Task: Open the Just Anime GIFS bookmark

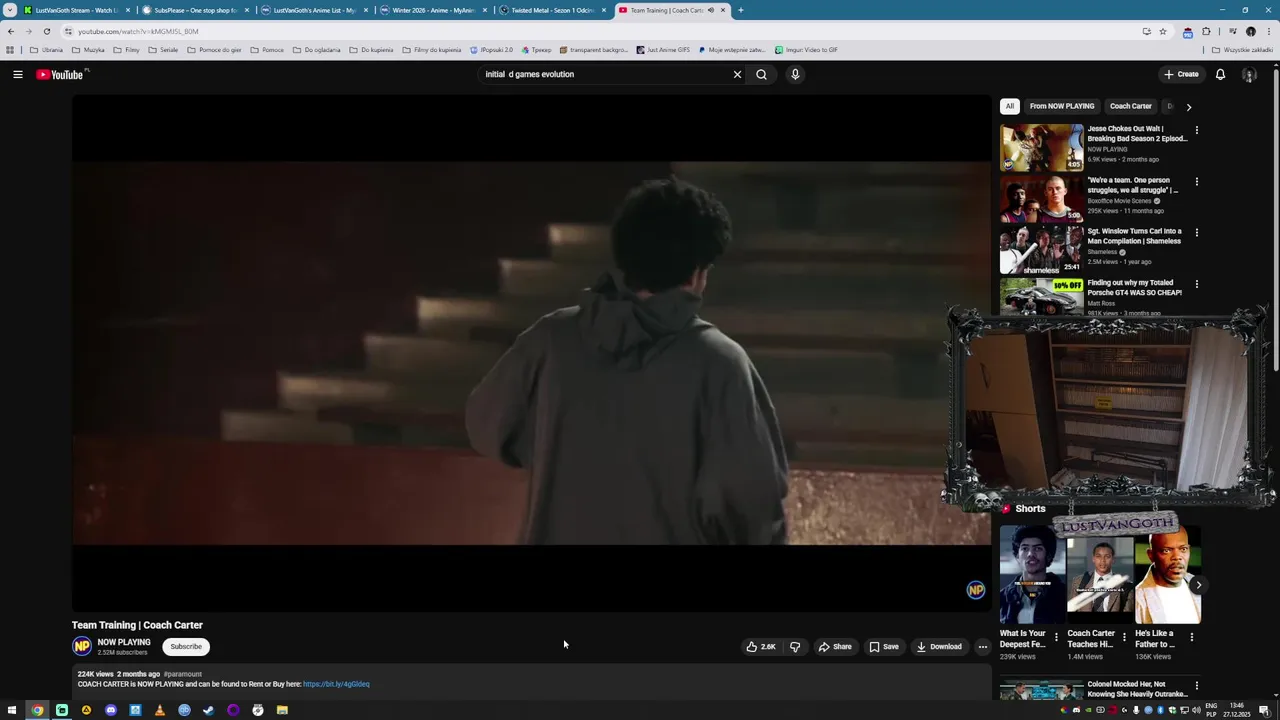Action: (663, 50)
